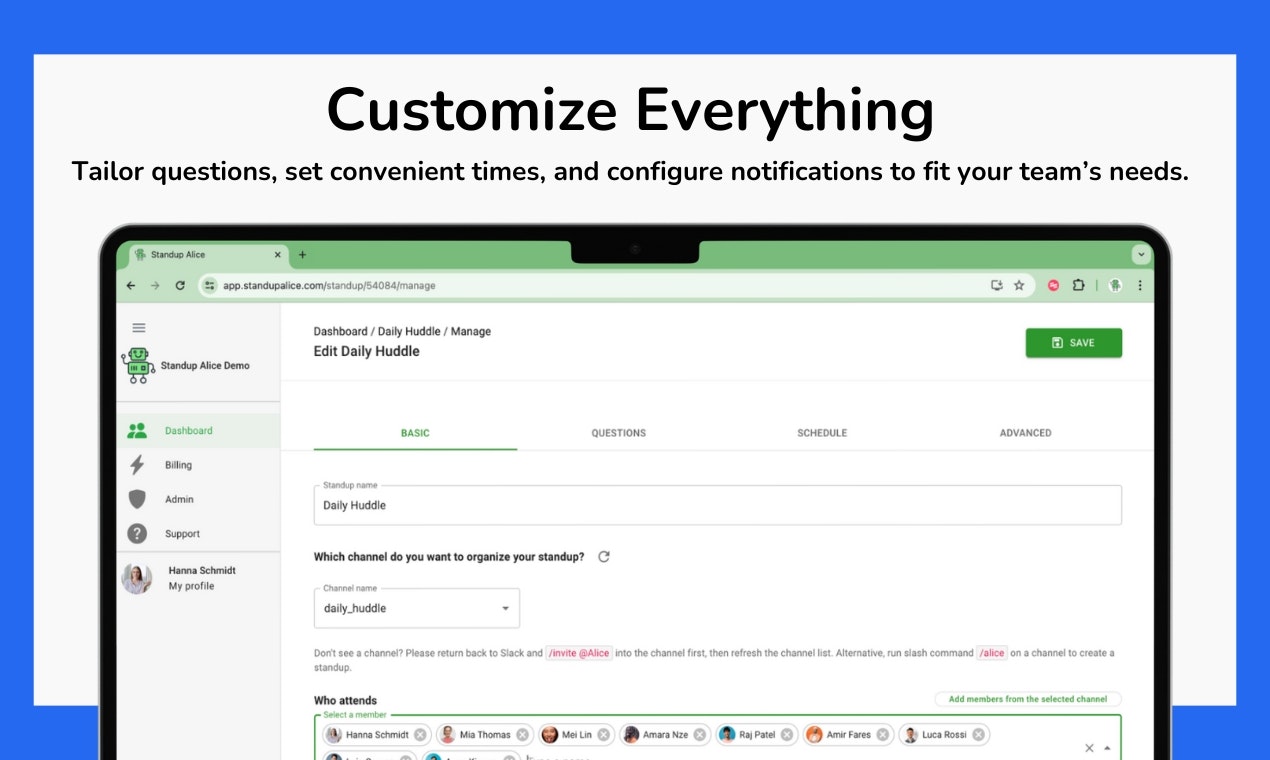Open the browser tab search dropdown

pos(1141,255)
